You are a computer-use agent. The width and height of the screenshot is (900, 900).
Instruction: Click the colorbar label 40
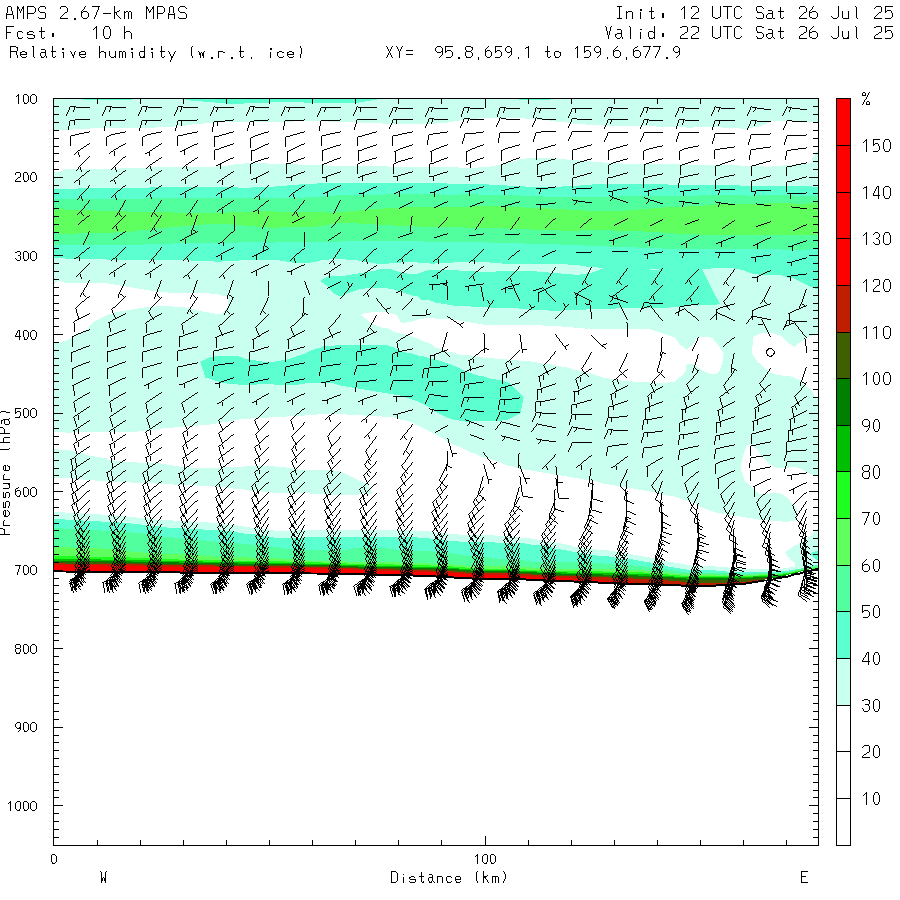click(872, 658)
